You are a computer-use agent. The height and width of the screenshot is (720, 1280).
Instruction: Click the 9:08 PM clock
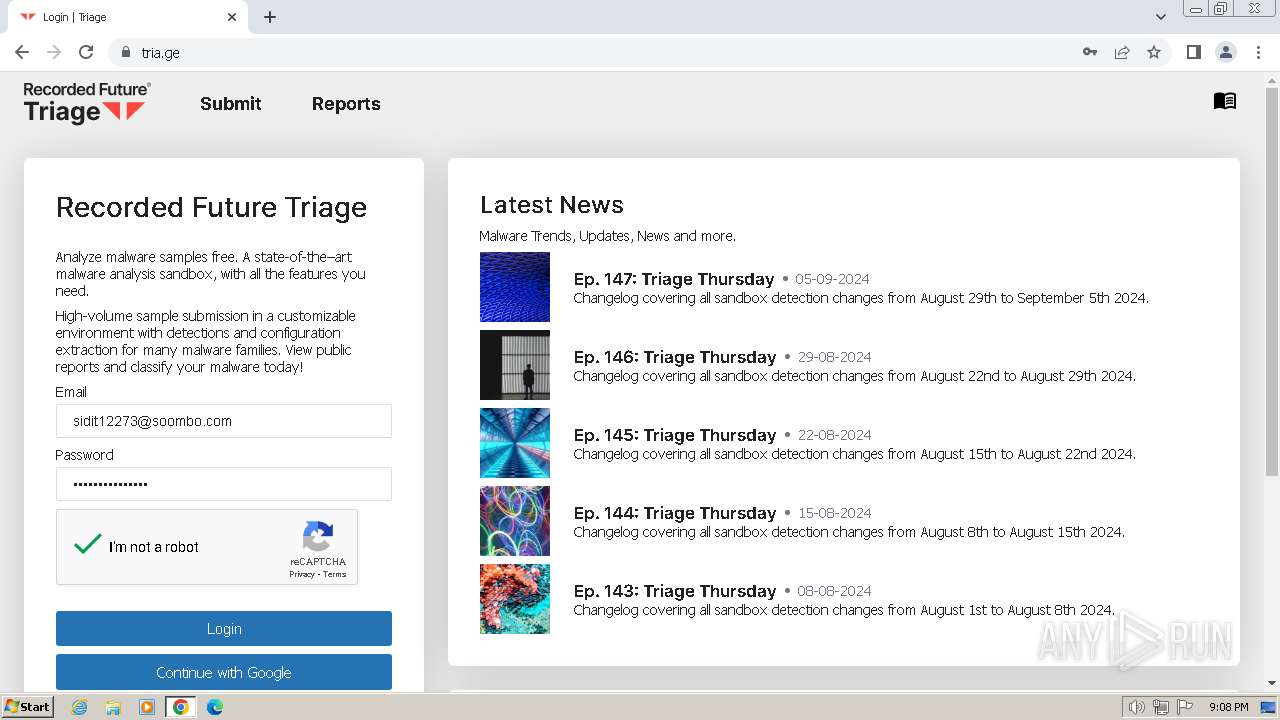click(1228, 707)
